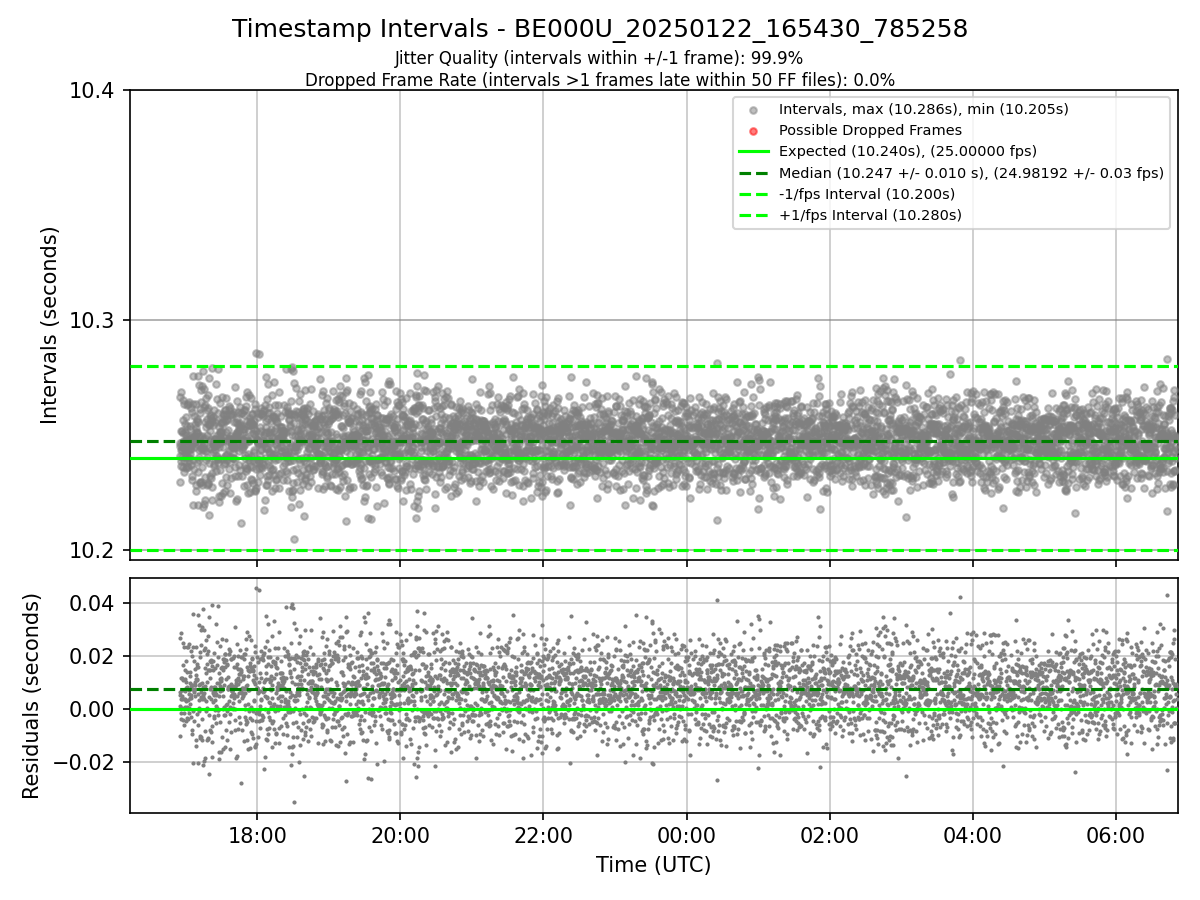
Task: Click the solid green legend line for Expected
Action: click(754, 152)
